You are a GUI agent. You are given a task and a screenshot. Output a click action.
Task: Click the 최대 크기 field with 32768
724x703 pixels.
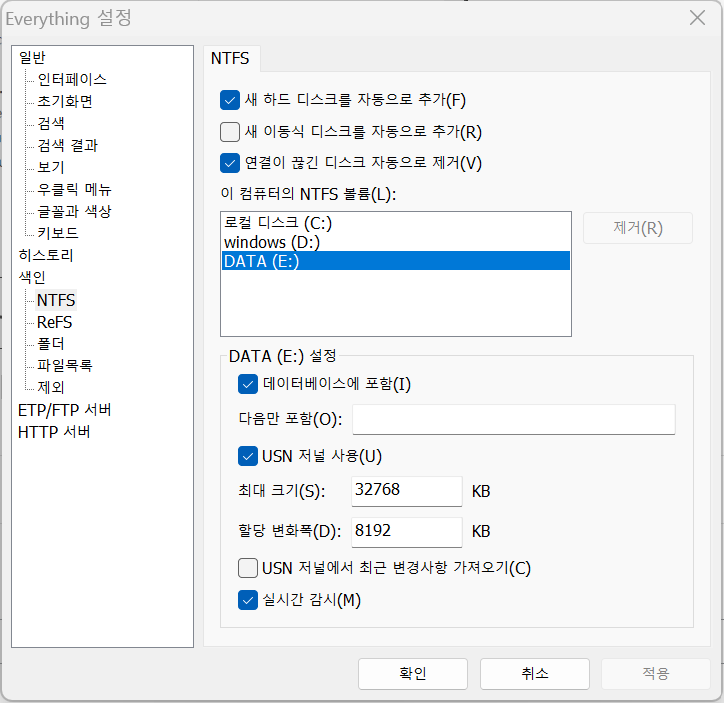pyautogui.click(x=406, y=491)
